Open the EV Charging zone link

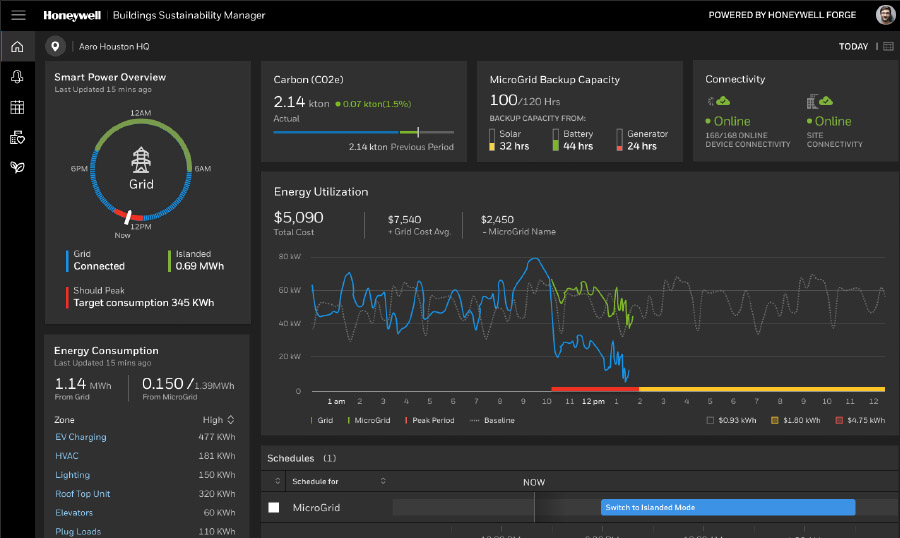80,437
